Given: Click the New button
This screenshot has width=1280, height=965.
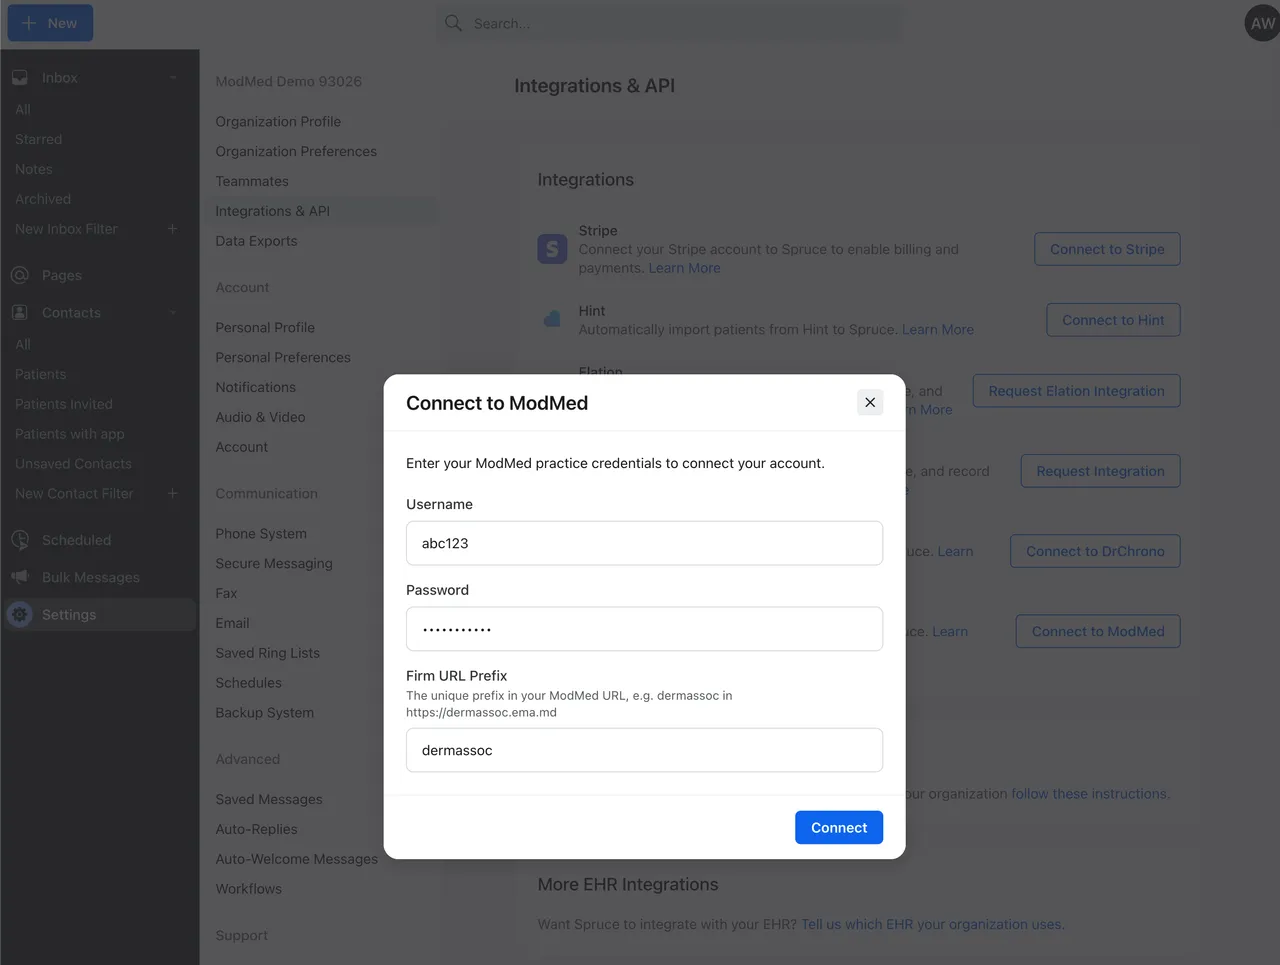Looking at the screenshot, I should (x=50, y=23).
